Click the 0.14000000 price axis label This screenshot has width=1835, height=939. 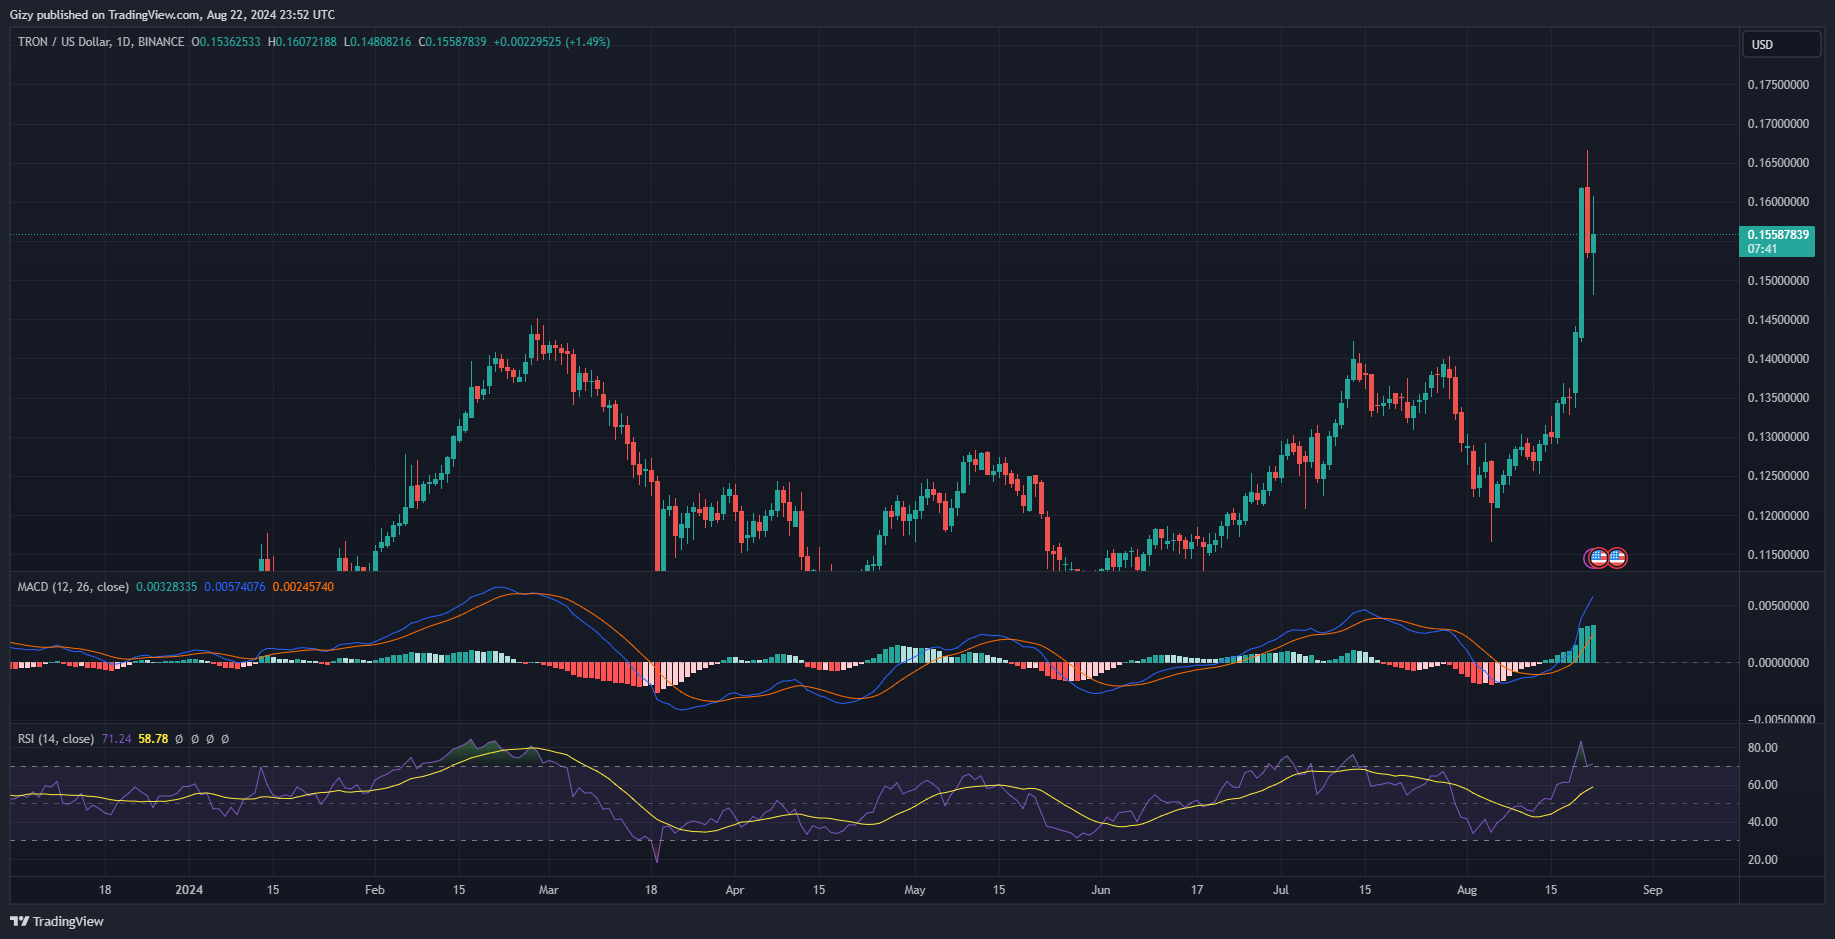pos(1778,359)
